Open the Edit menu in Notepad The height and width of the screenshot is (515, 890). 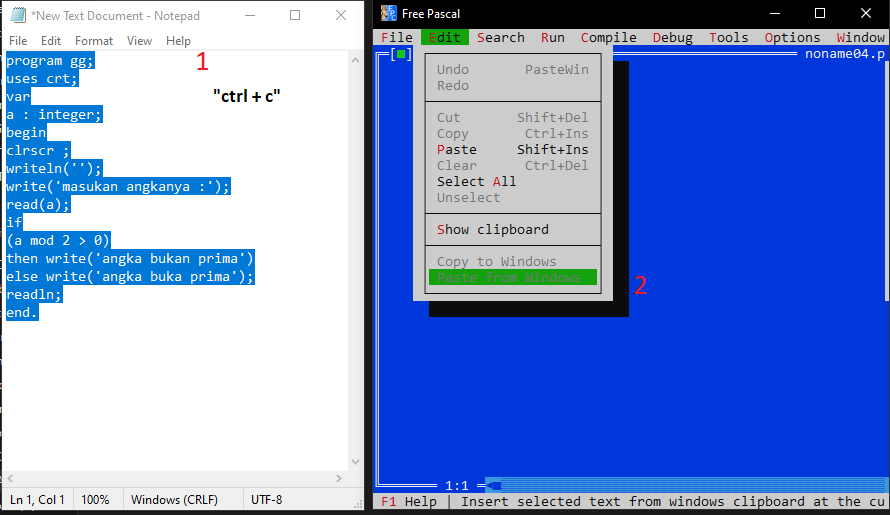click(51, 41)
